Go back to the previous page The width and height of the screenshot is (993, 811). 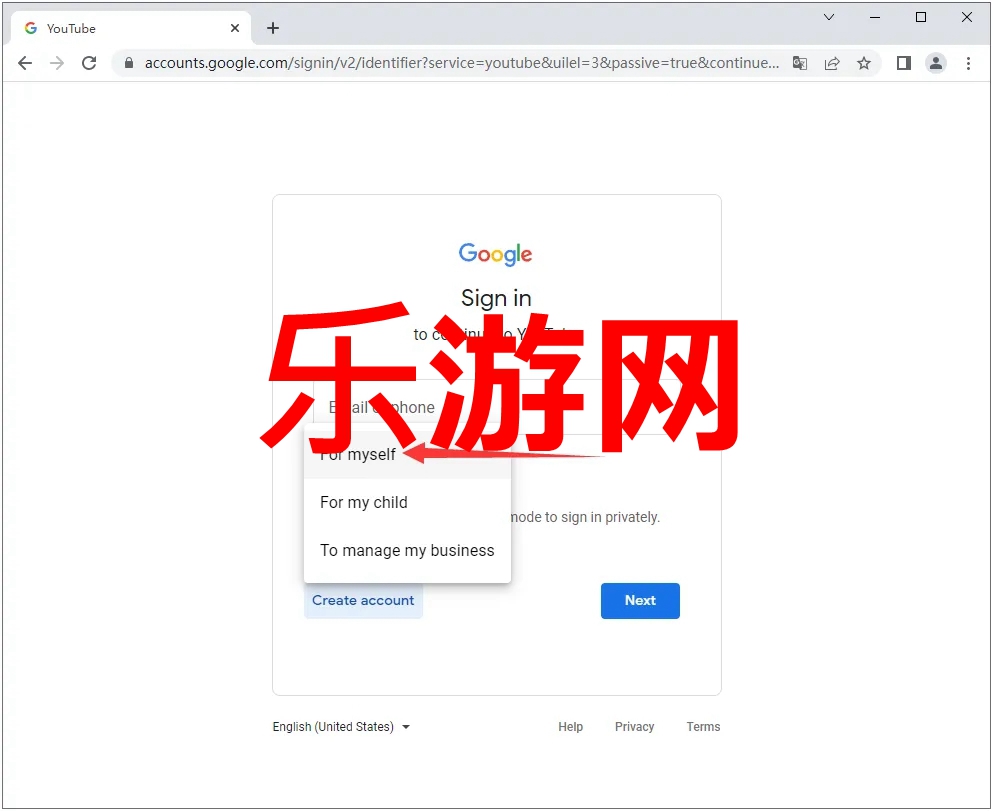click(25, 63)
